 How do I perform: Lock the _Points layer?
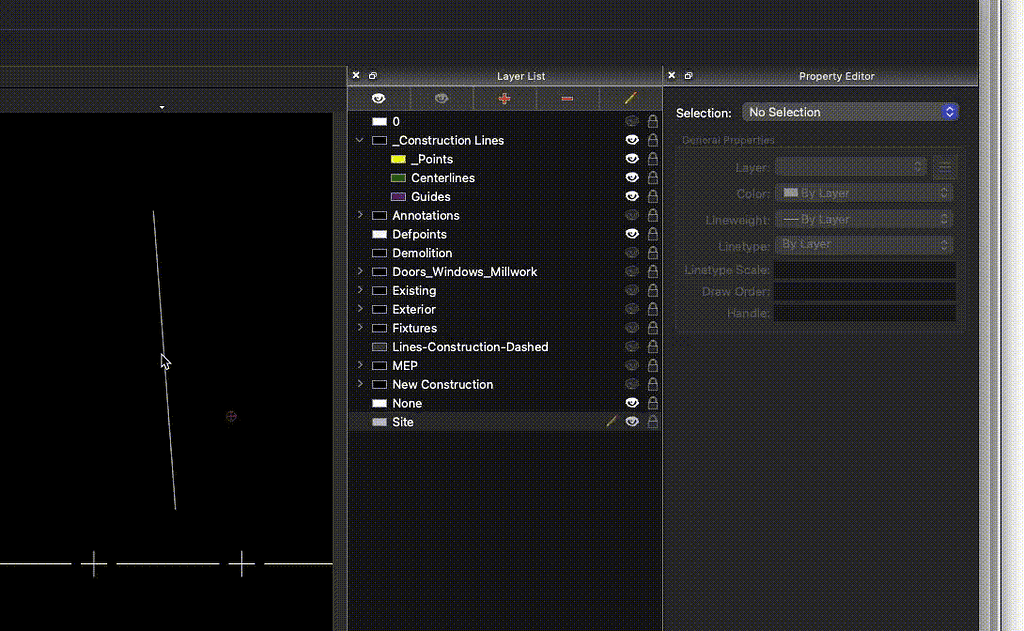652,159
